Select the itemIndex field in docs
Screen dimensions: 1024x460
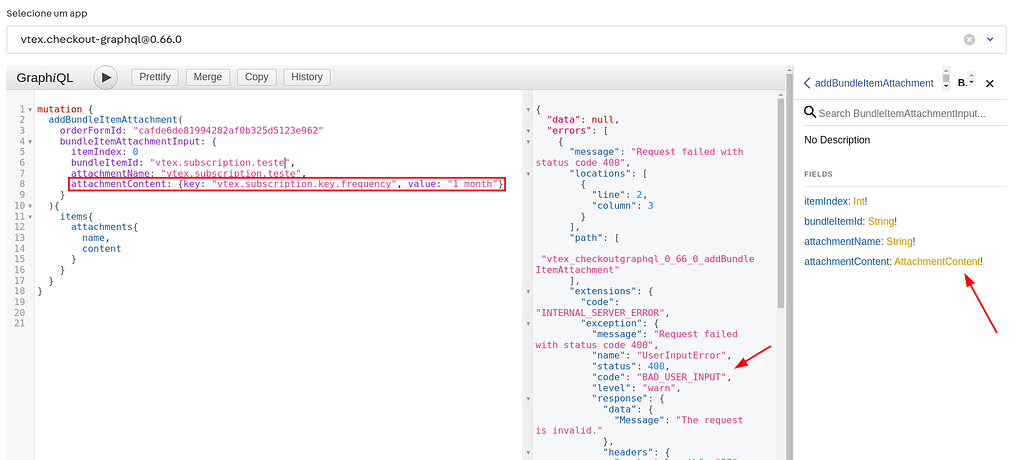coord(827,202)
